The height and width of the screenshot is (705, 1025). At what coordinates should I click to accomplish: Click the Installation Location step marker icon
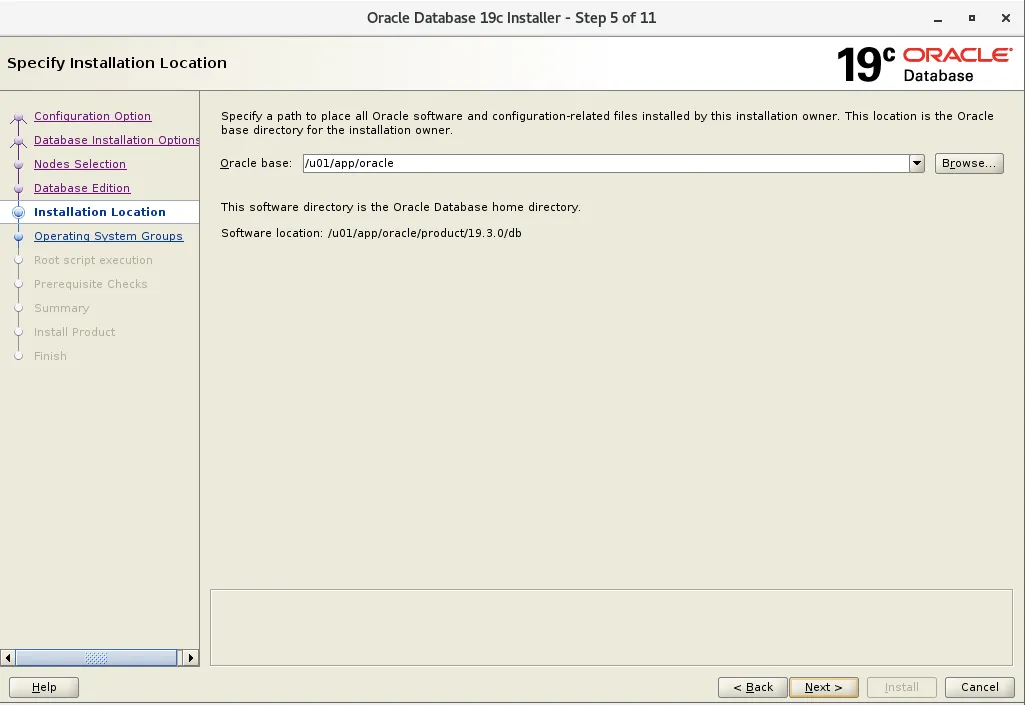[17, 212]
